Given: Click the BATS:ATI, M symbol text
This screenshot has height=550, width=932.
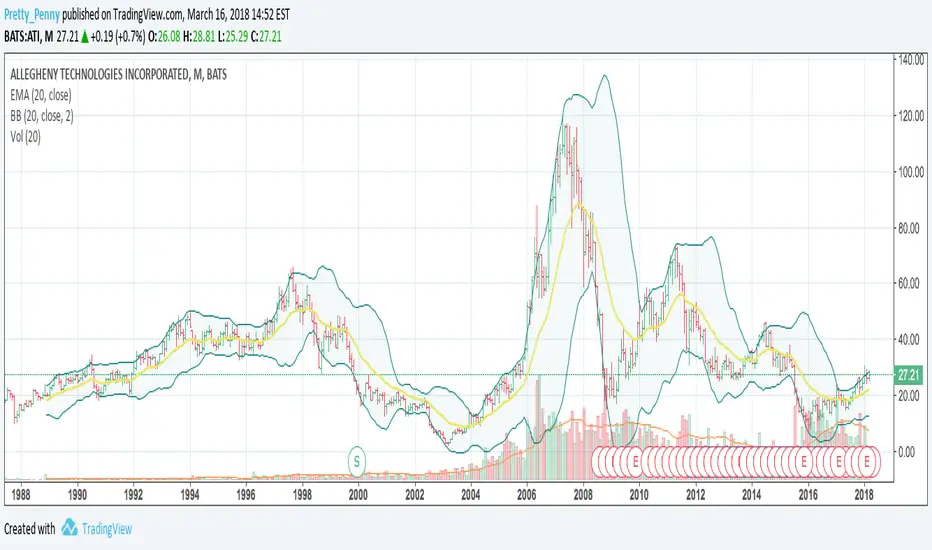Looking at the screenshot, I should pos(29,36).
